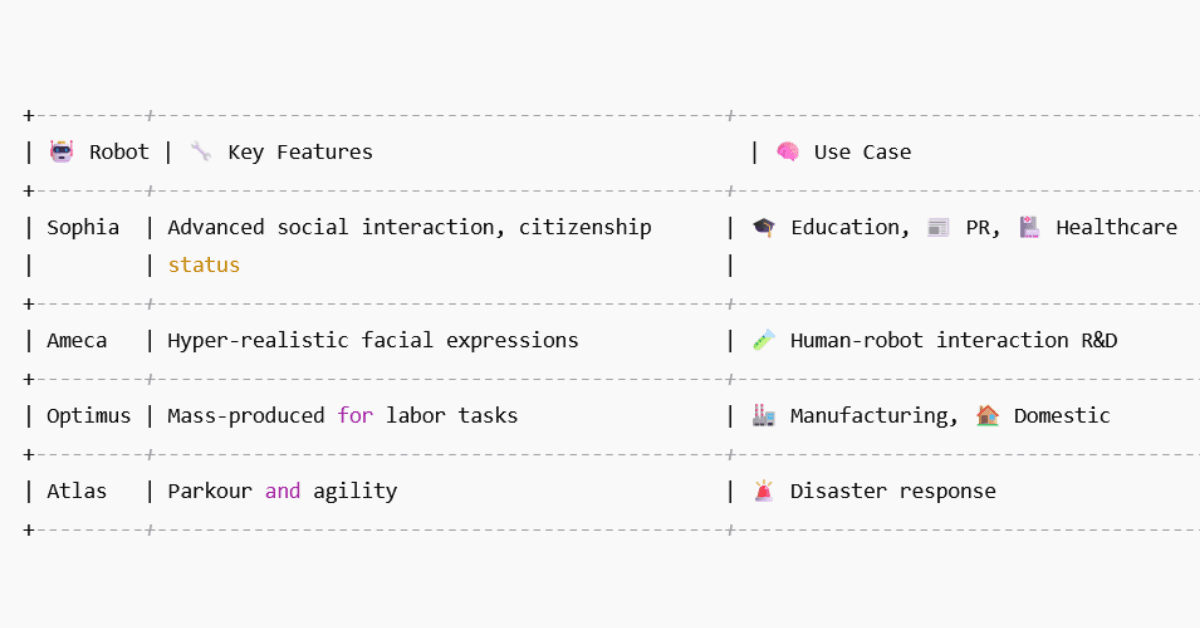Click the purple keyword for in Optimus row
The width and height of the screenshot is (1200, 628).
[x=355, y=415]
